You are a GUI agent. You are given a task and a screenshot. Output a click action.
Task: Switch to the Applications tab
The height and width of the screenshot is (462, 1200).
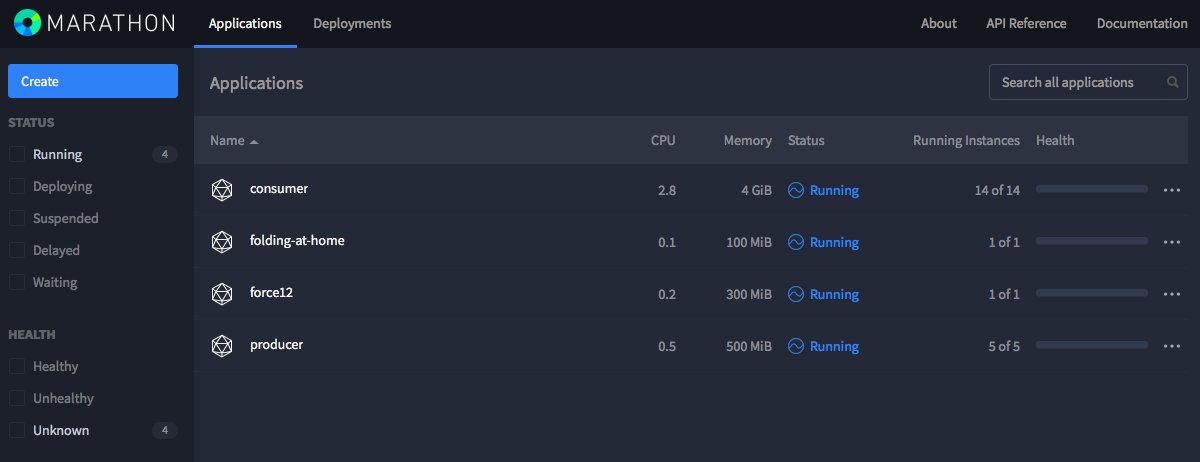245,23
